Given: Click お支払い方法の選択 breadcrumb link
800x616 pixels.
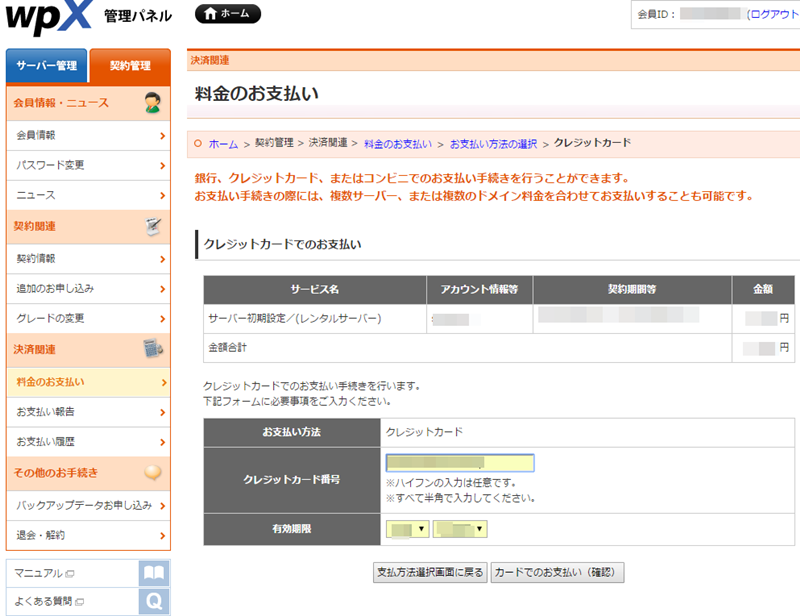Looking at the screenshot, I should point(493,144).
